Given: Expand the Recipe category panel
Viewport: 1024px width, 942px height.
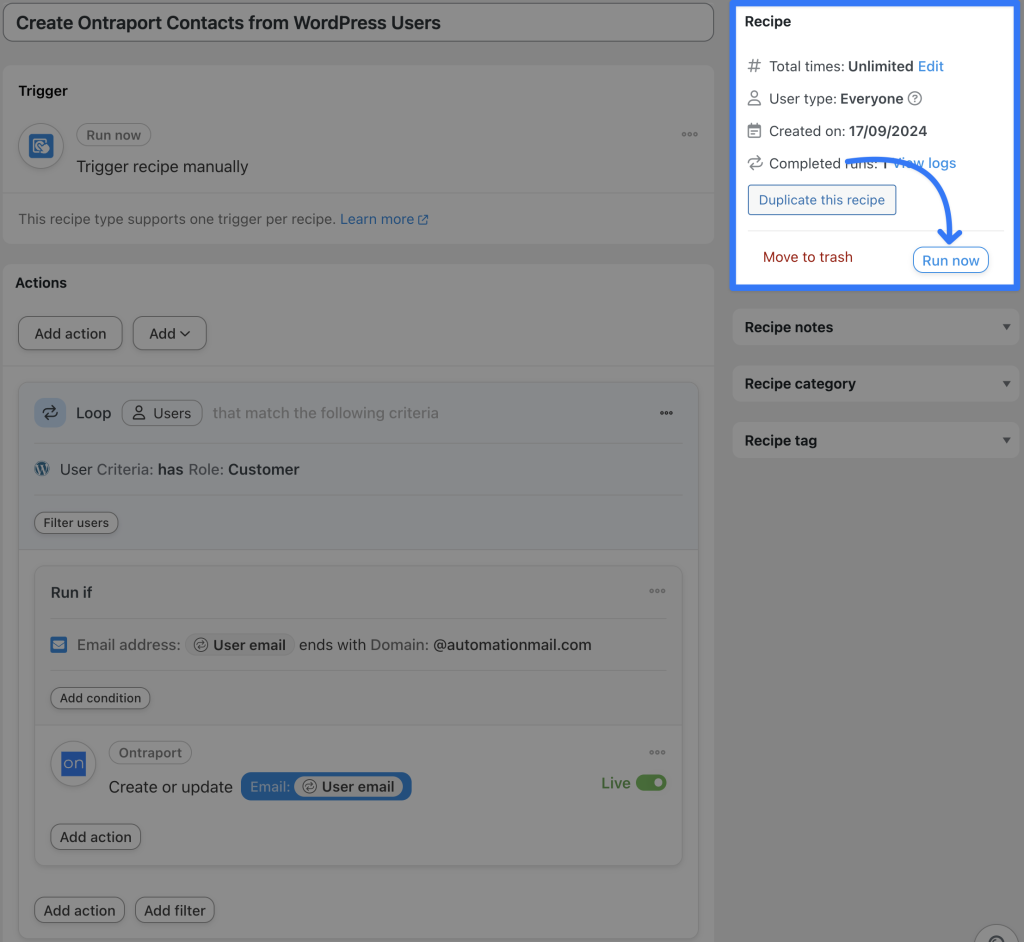Looking at the screenshot, I should coord(875,383).
